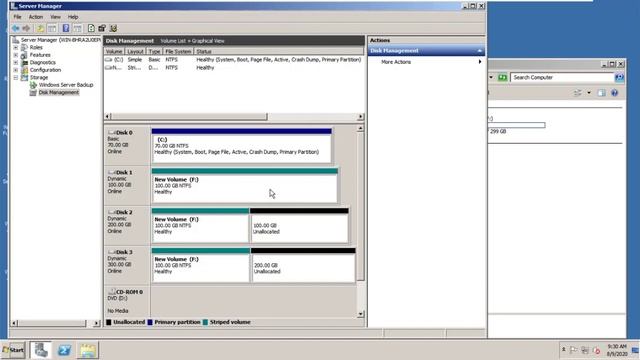Expand the Configuration tree node
Viewport: 640px width, 360px height.
coord(16,70)
